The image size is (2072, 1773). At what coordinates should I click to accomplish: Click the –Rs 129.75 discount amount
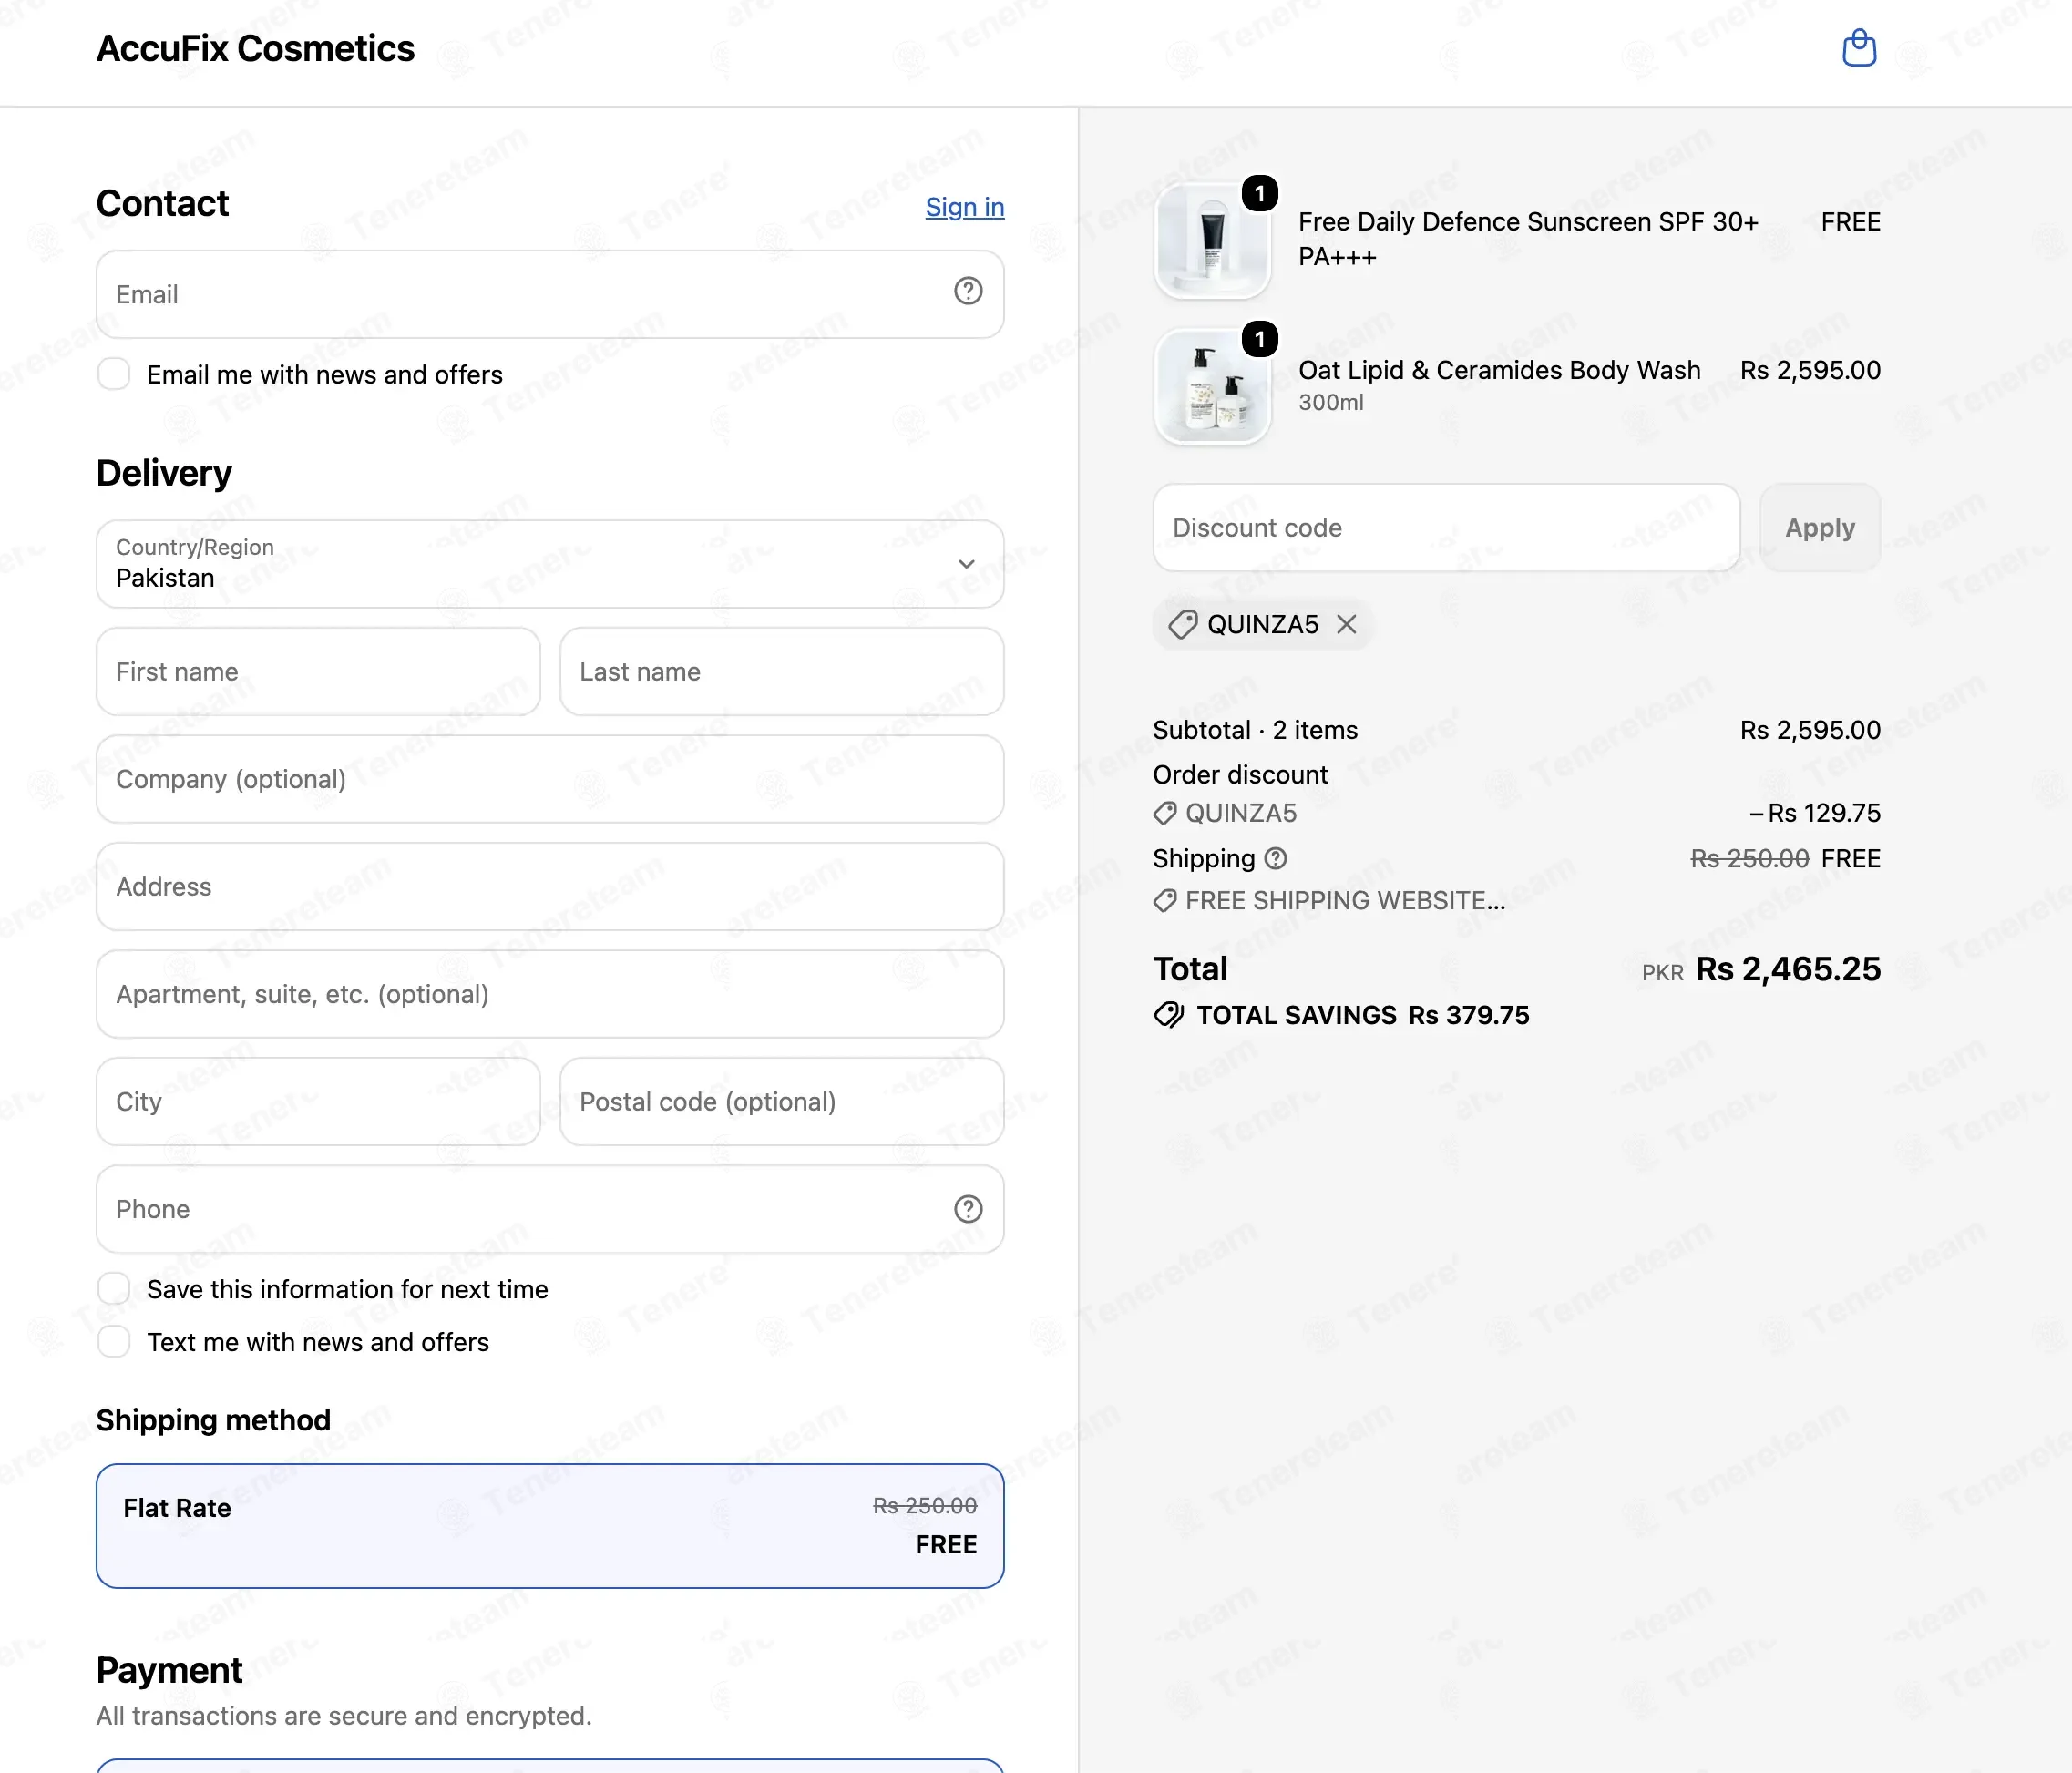(x=1815, y=813)
